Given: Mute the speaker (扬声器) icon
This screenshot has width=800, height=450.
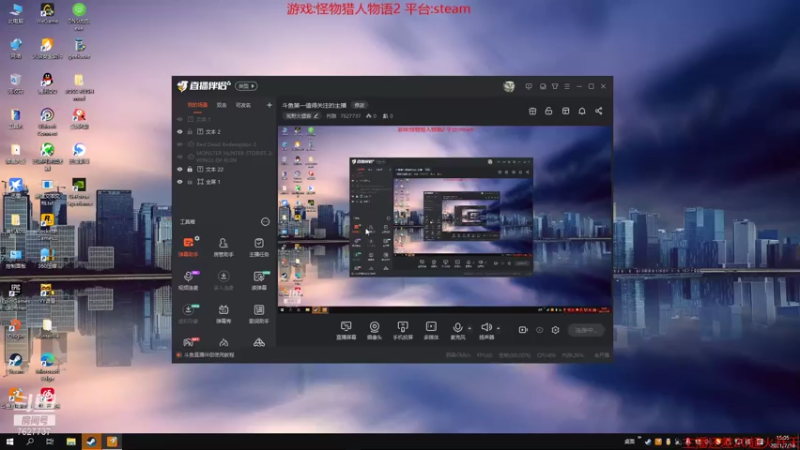Looking at the screenshot, I should tap(486, 328).
